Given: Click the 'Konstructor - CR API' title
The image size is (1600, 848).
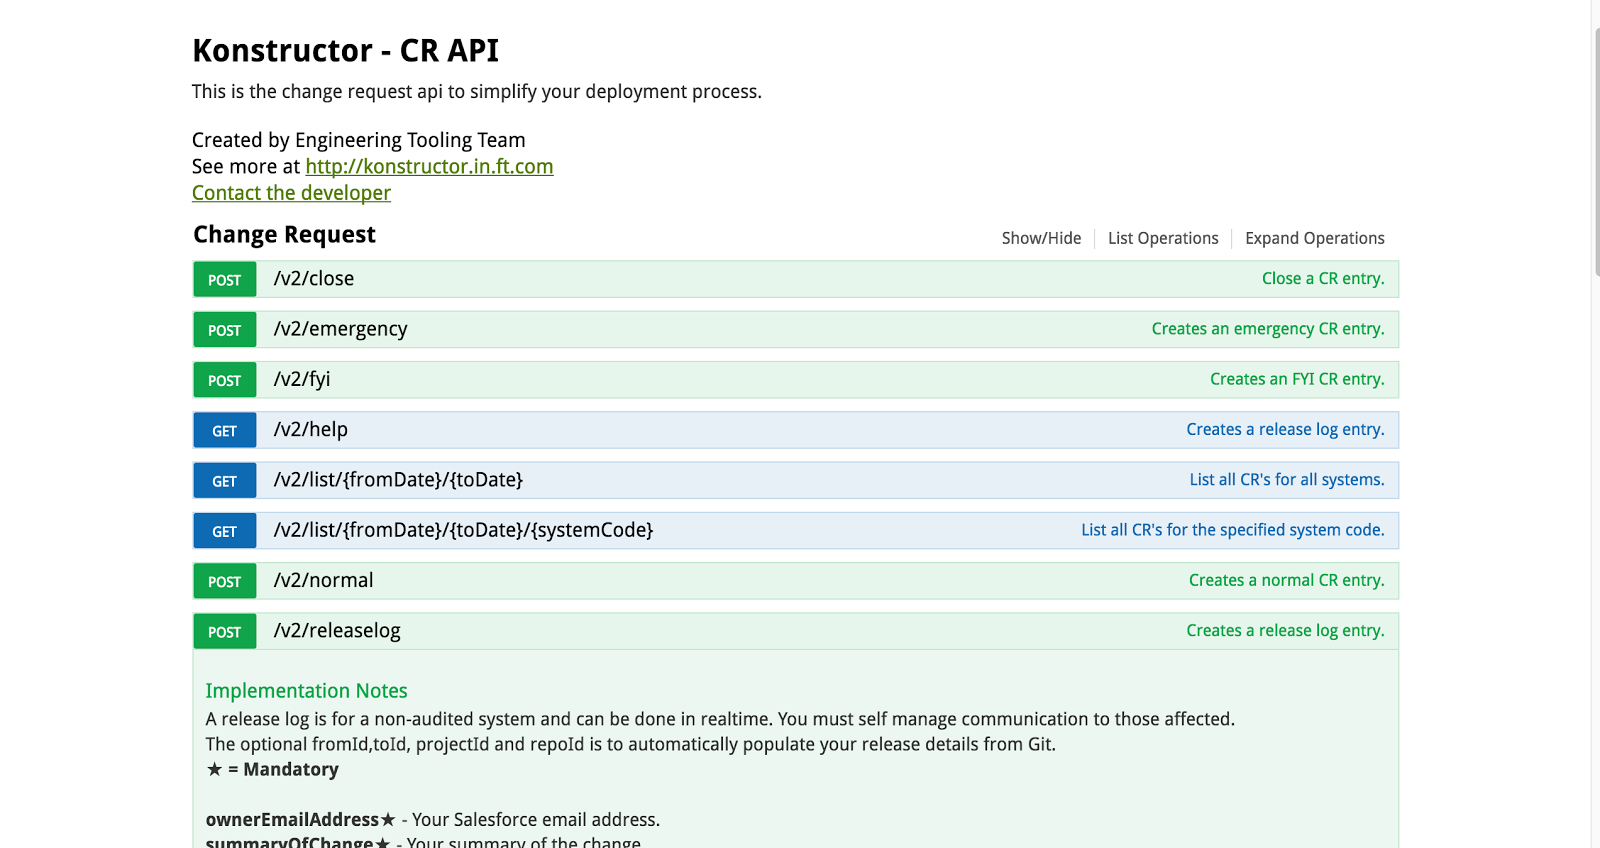Looking at the screenshot, I should pos(345,50).
